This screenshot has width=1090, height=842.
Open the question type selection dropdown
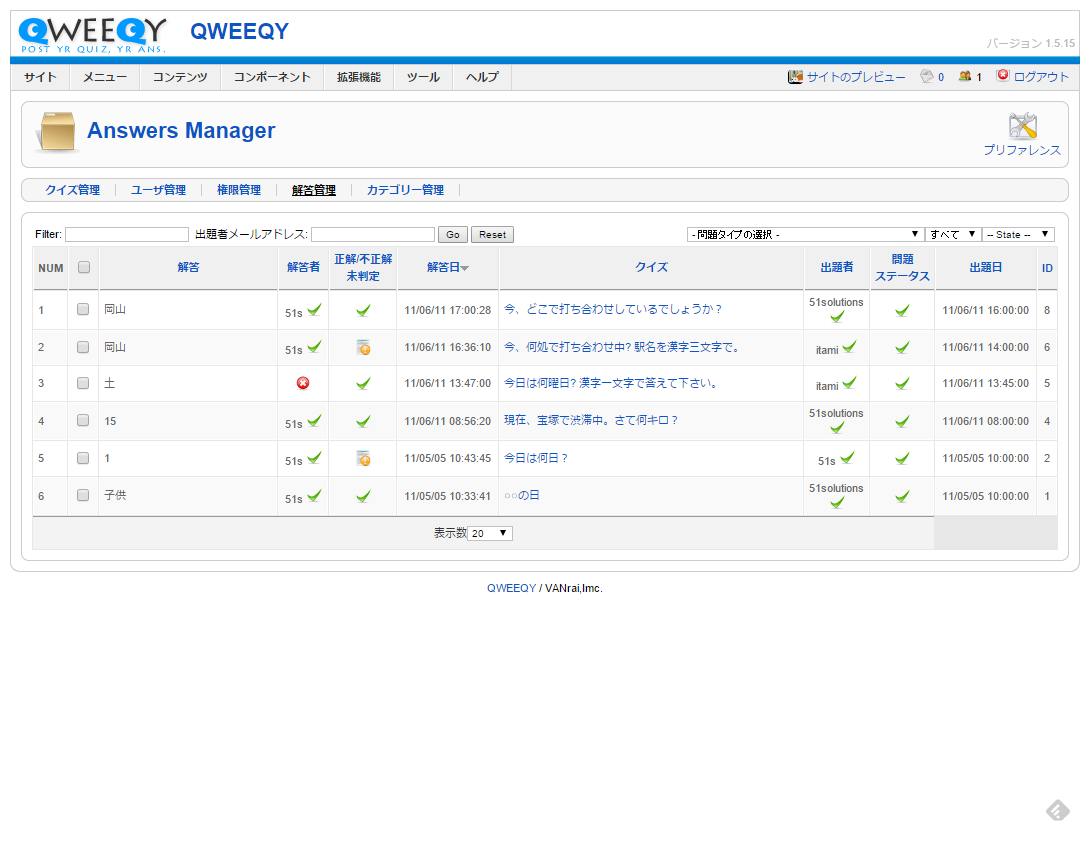804,234
